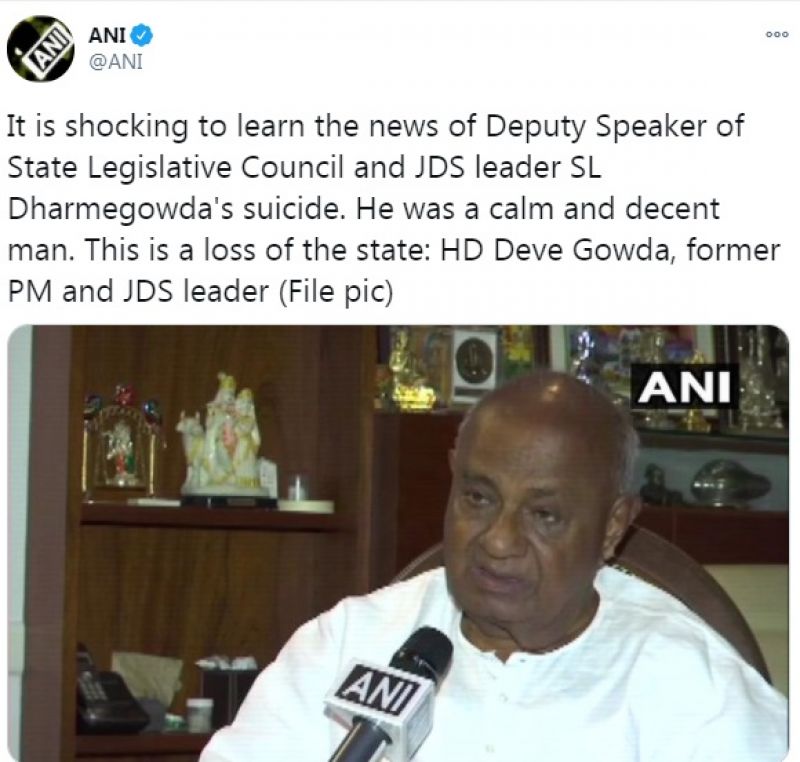
Task: Open the three-dot more options menu
Action: pos(777,35)
